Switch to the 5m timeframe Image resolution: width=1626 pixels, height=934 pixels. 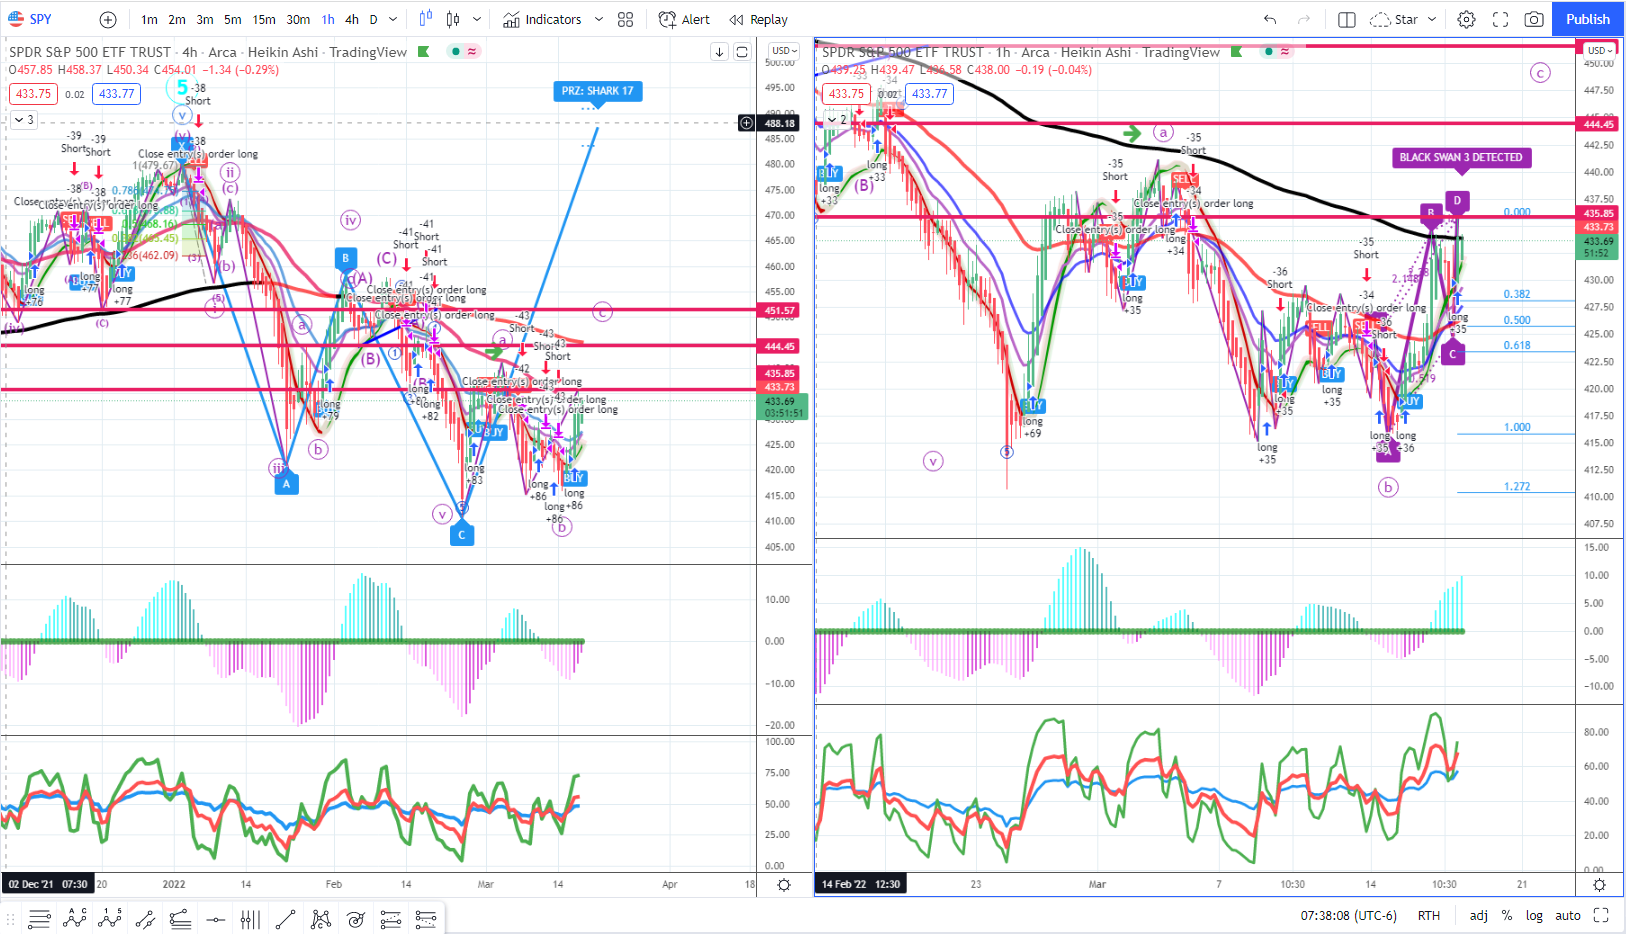232,19
